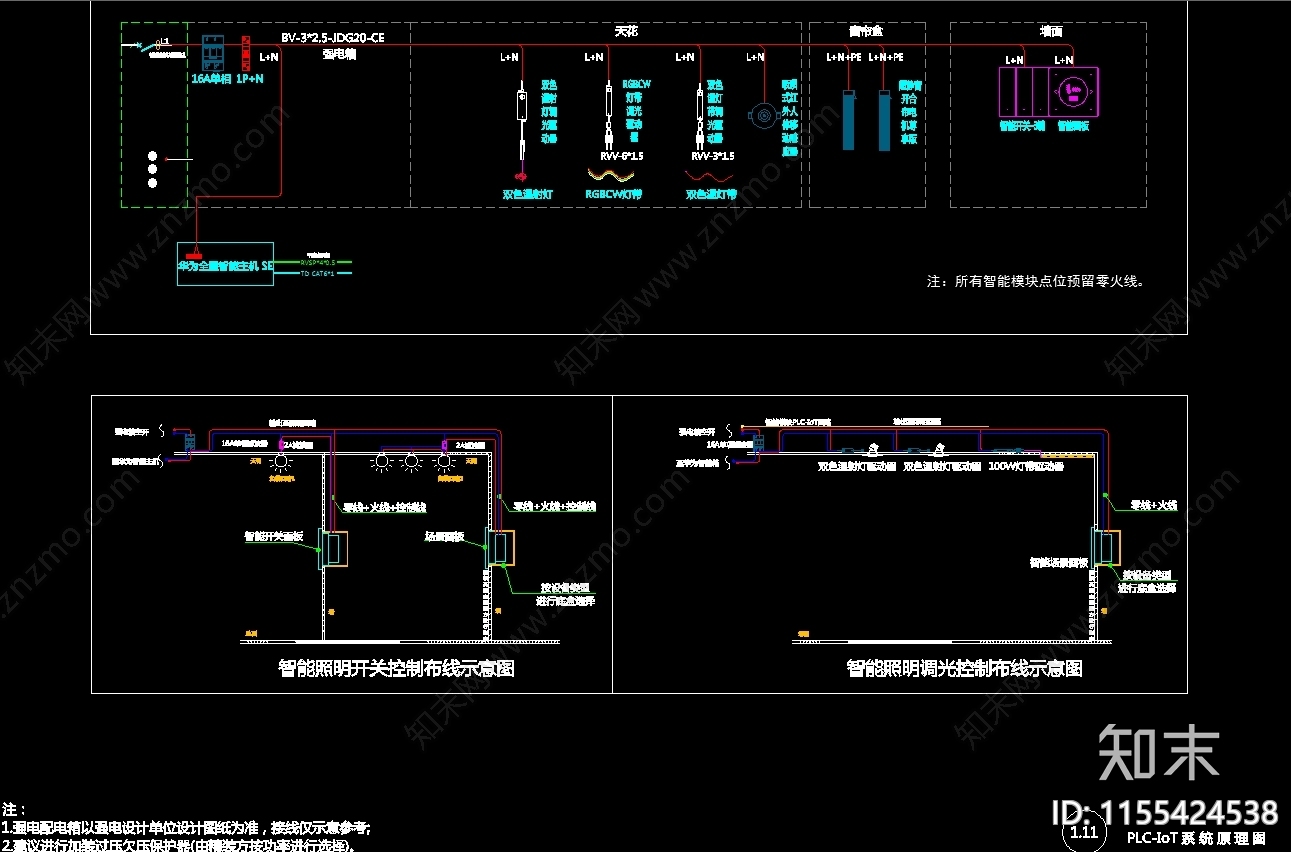Click the 天花 zone heading
1291x852 pixels.
pos(626,32)
